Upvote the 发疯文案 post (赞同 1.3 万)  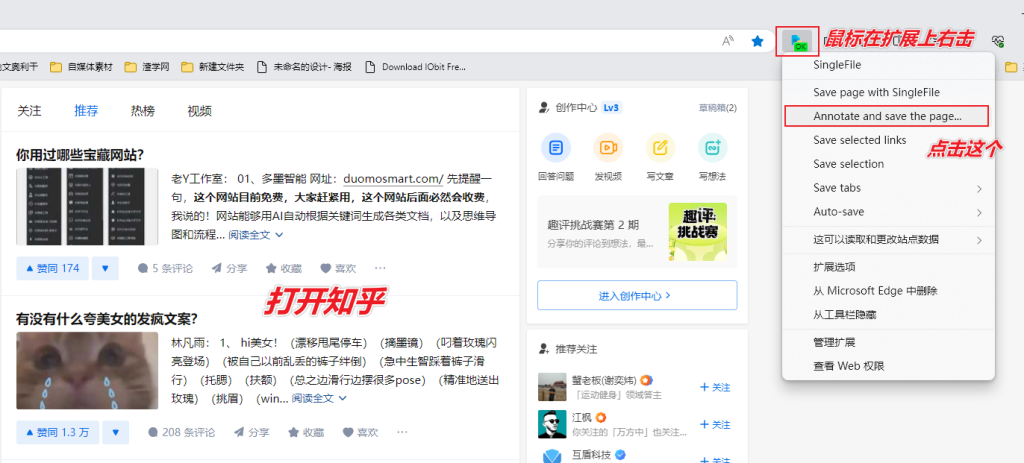point(57,432)
